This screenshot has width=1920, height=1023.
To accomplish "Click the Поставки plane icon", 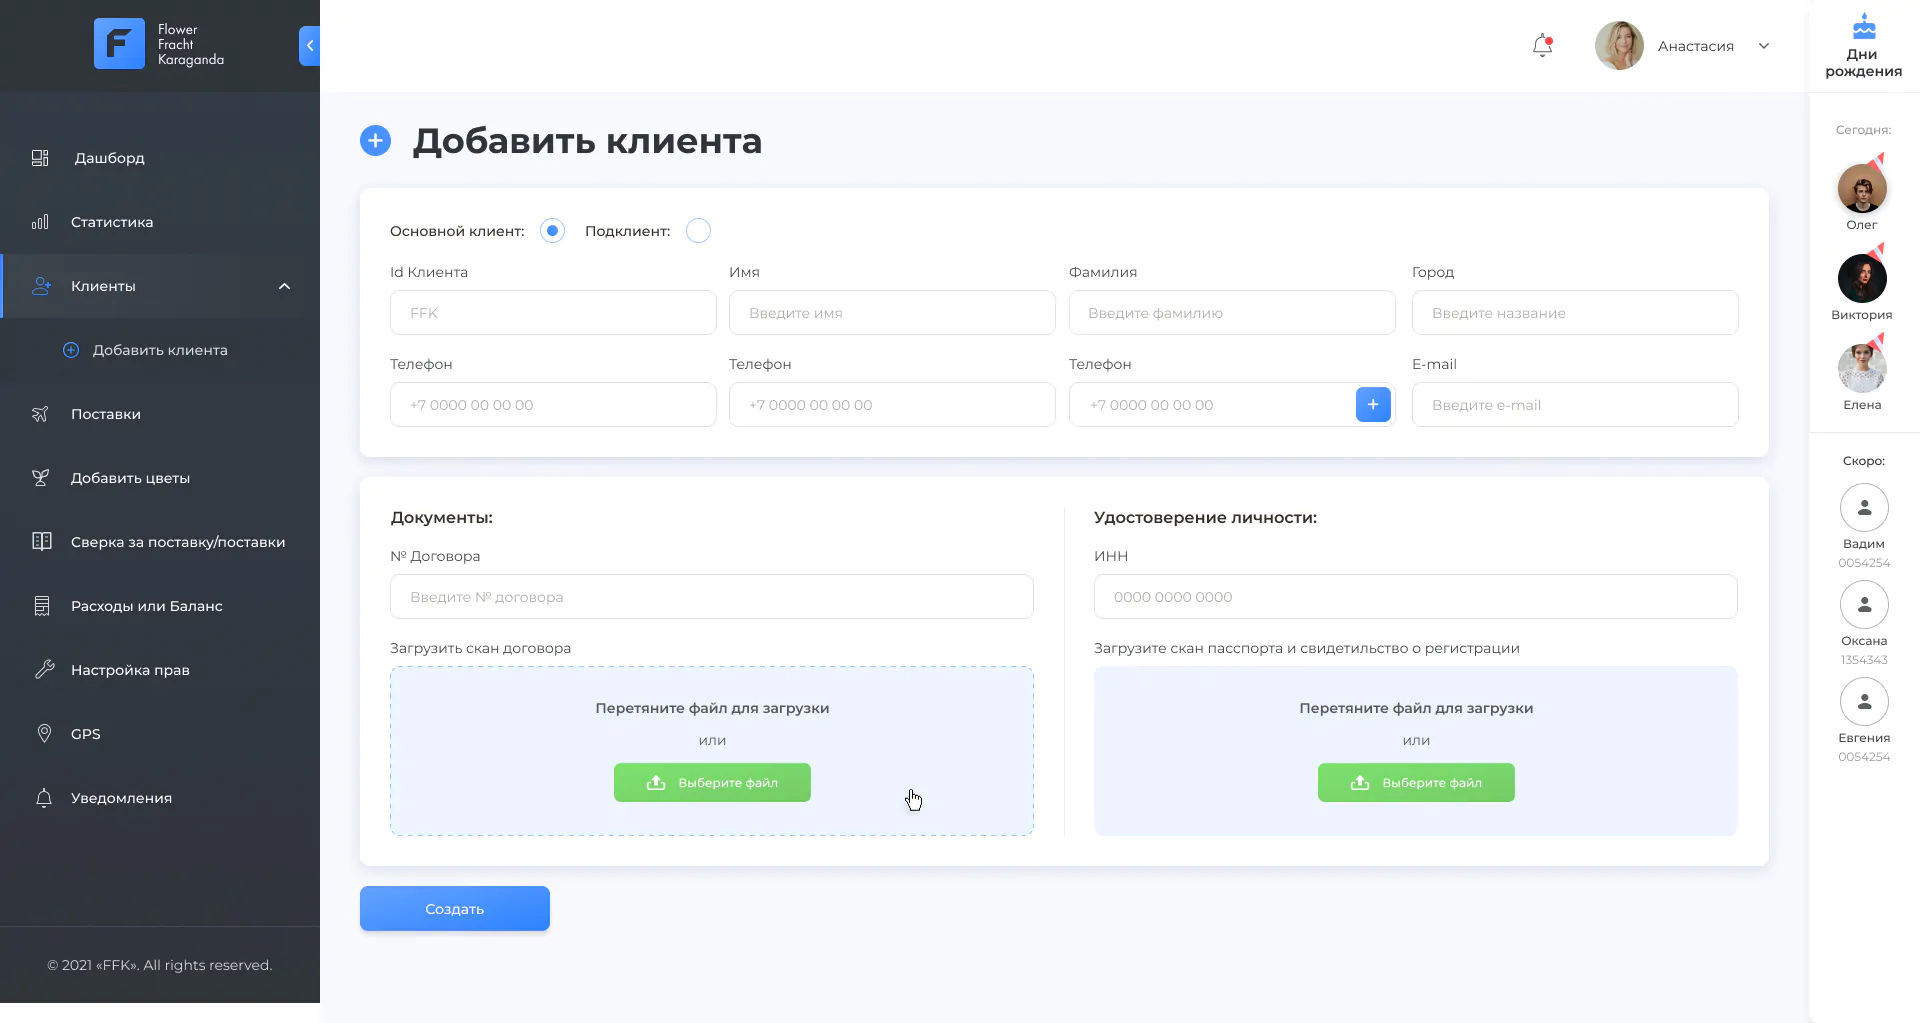I will coord(40,414).
